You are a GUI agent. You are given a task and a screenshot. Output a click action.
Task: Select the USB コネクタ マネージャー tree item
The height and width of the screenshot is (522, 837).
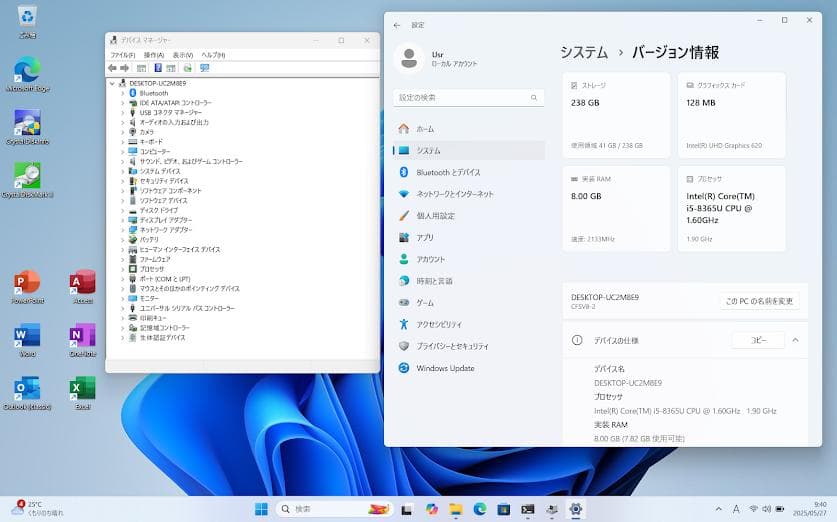coord(170,113)
